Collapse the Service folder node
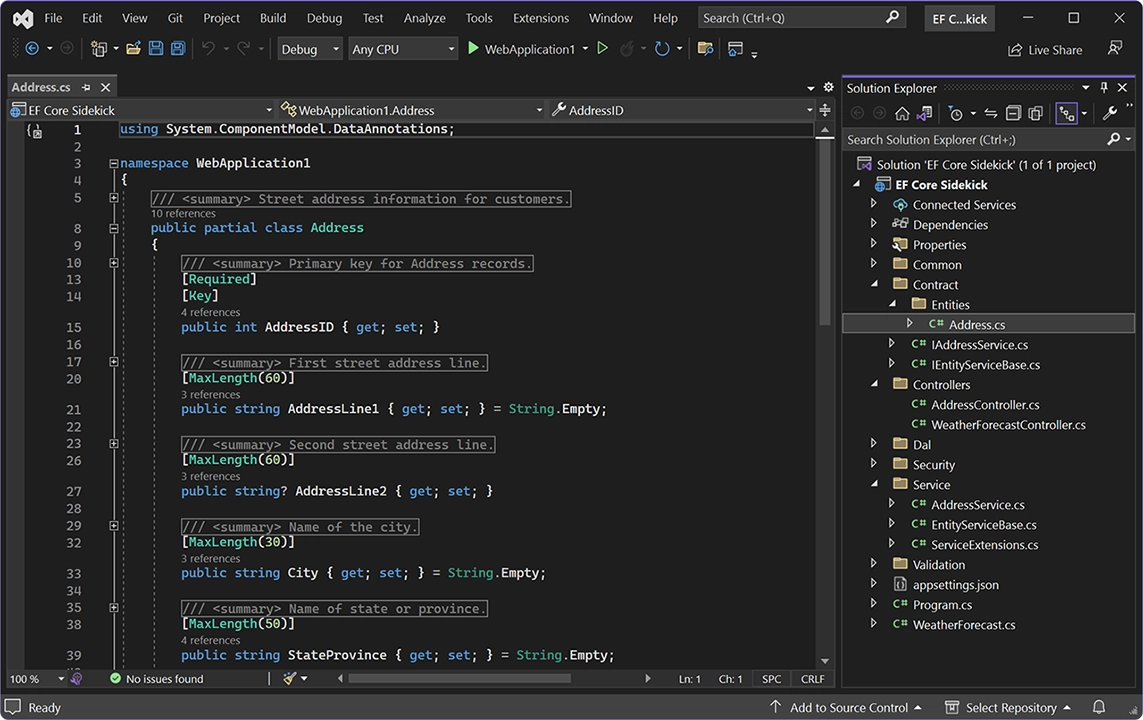1143x720 pixels. click(874, 484)
